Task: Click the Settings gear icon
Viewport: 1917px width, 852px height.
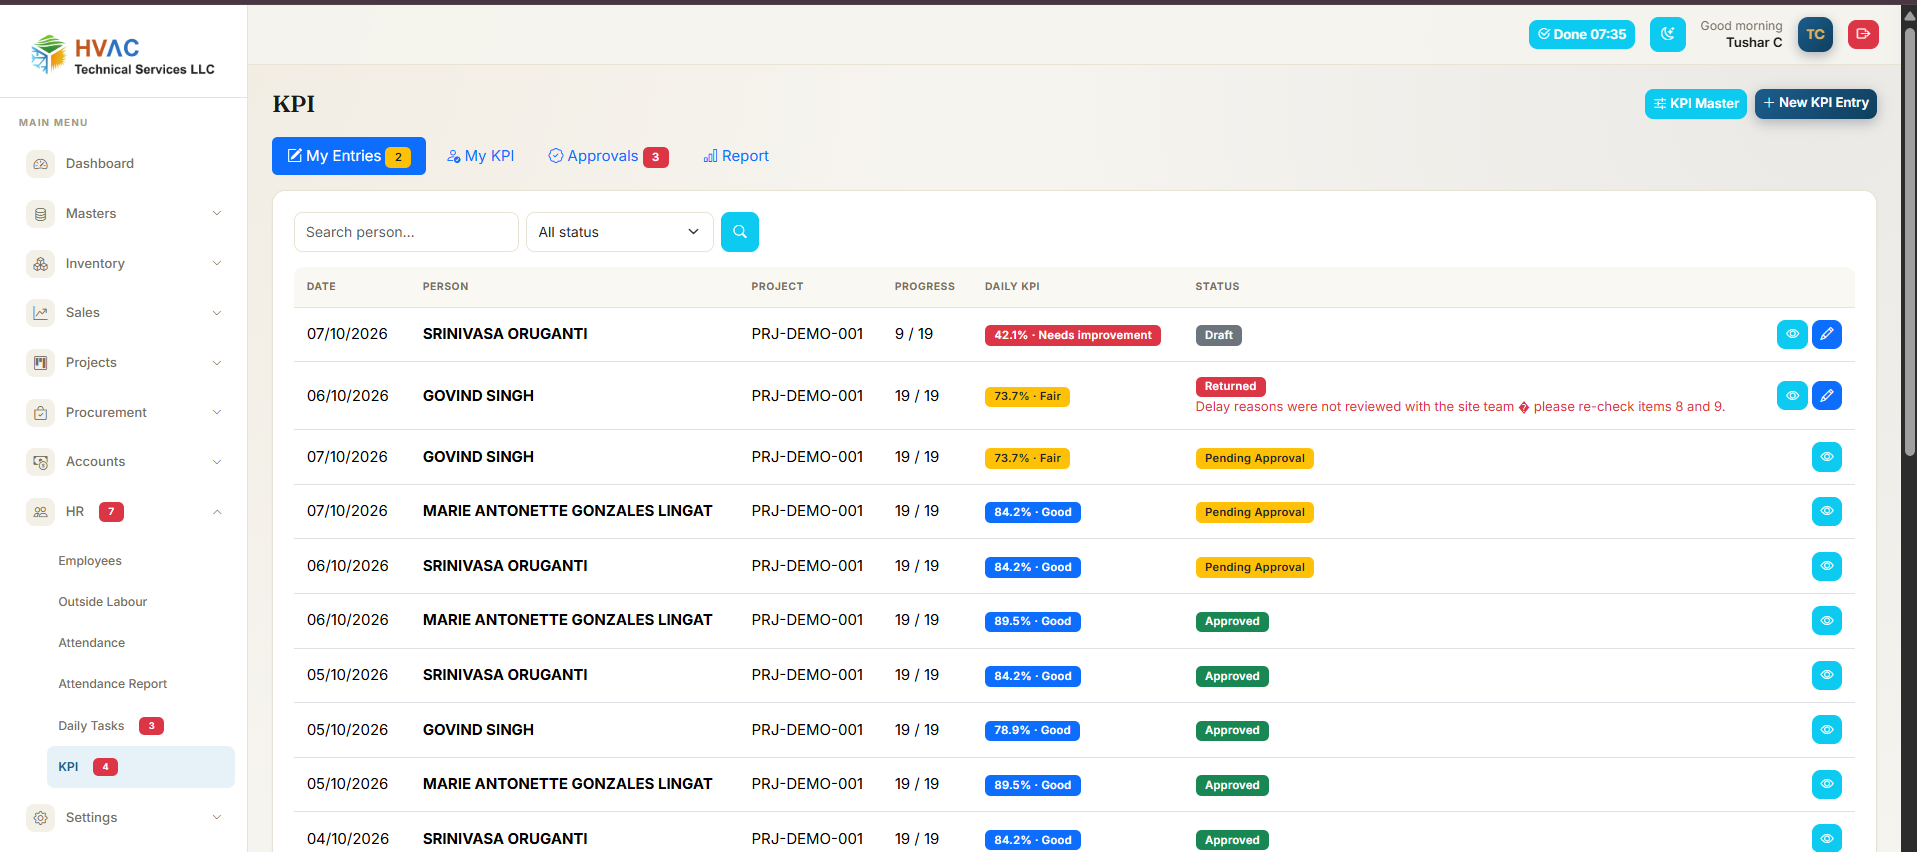Action: point(40,818)
